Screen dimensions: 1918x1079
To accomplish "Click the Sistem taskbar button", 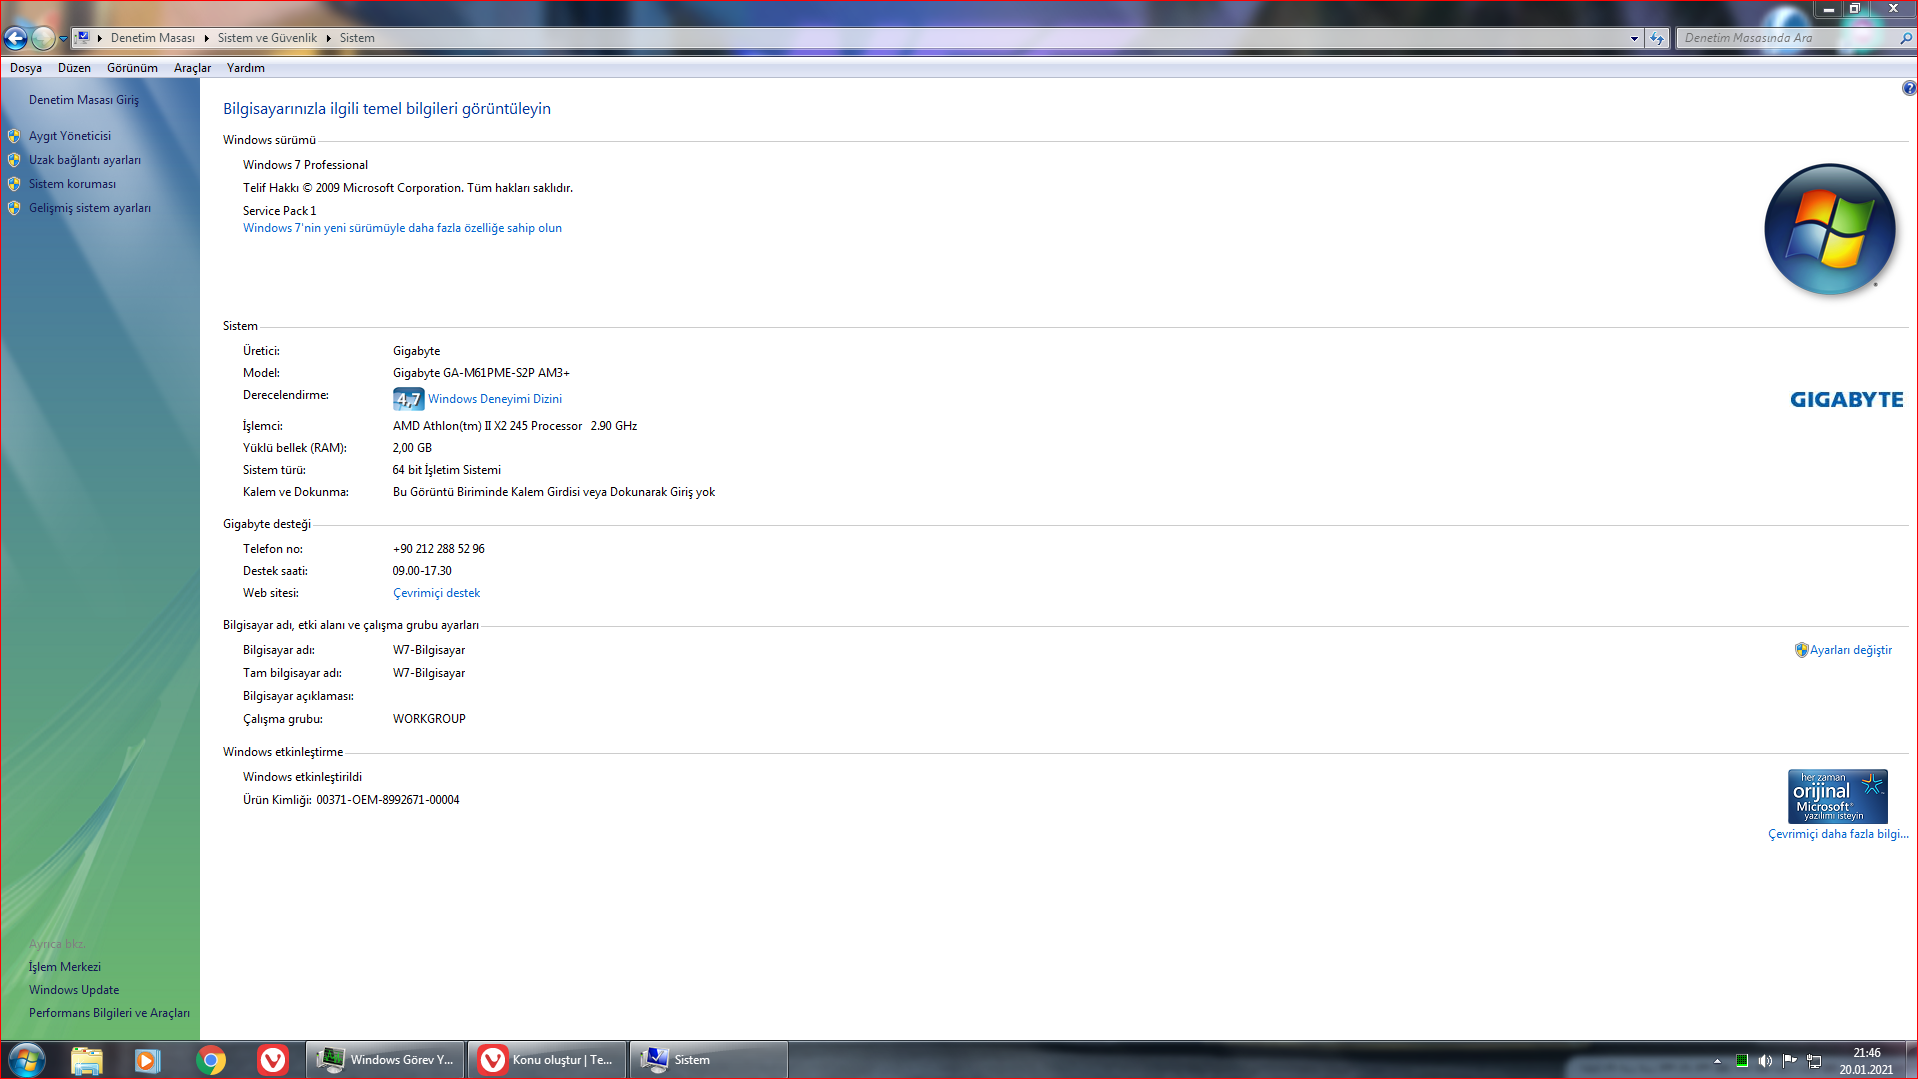I will click(x=709, y=1060).
